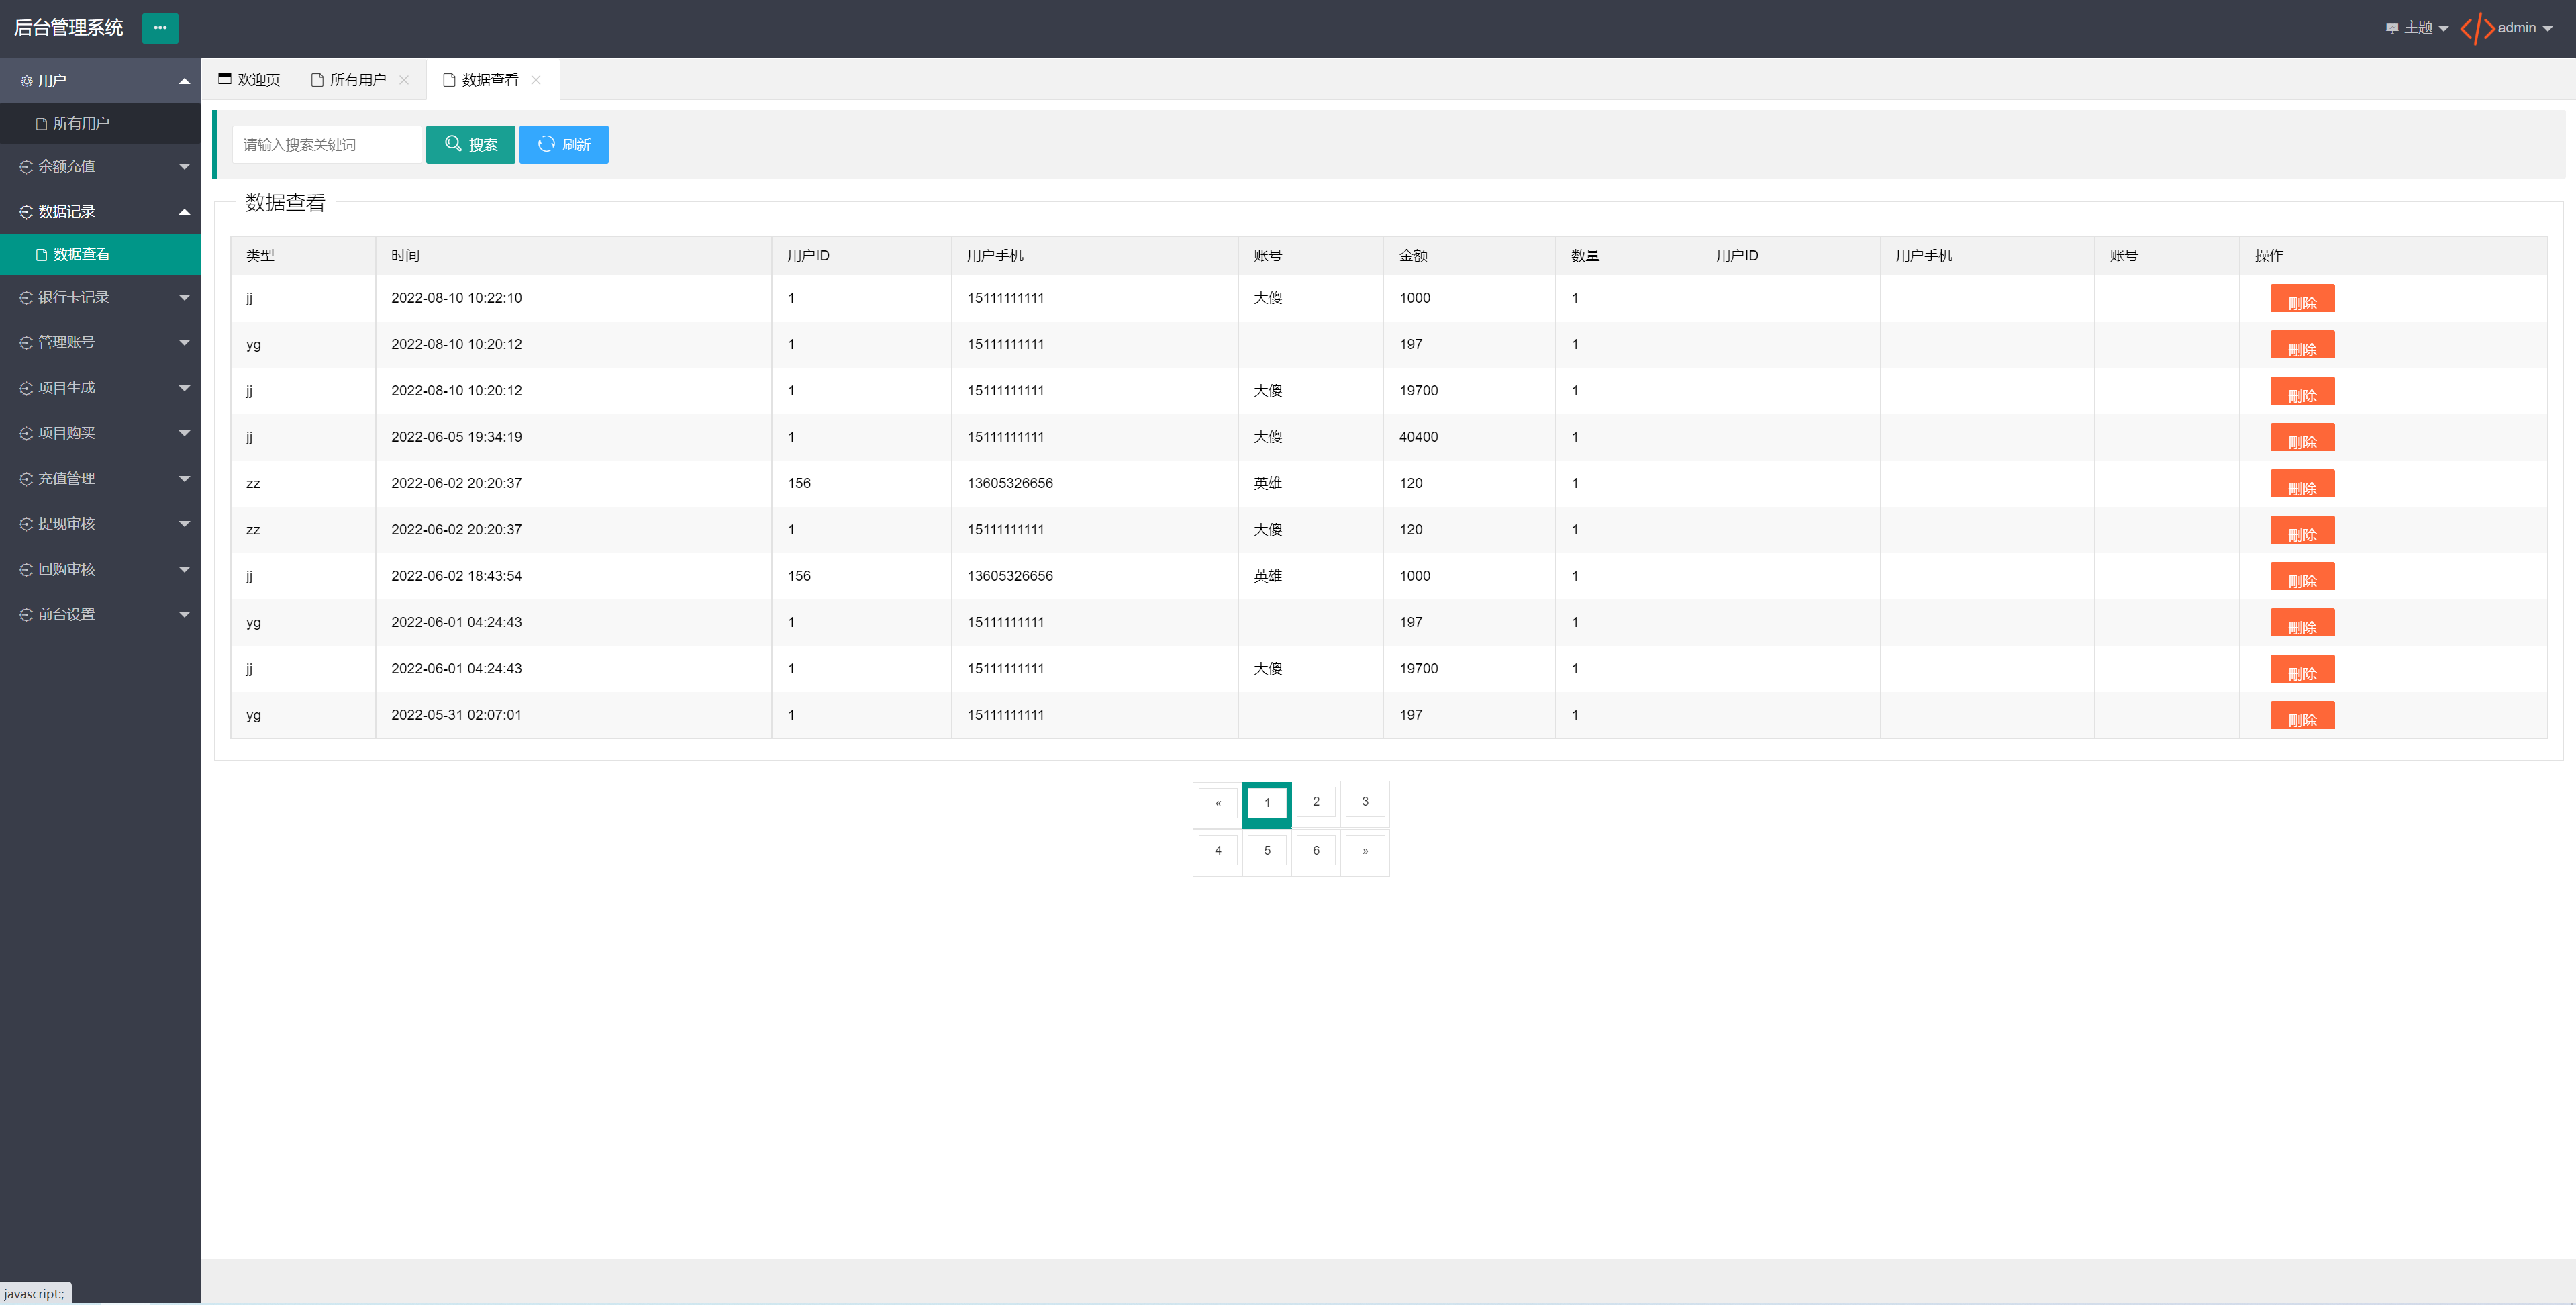Click the 用户 gear icon in sidebar
The width and height of the screenshot is (2576, 1305).
click(27, 81)
